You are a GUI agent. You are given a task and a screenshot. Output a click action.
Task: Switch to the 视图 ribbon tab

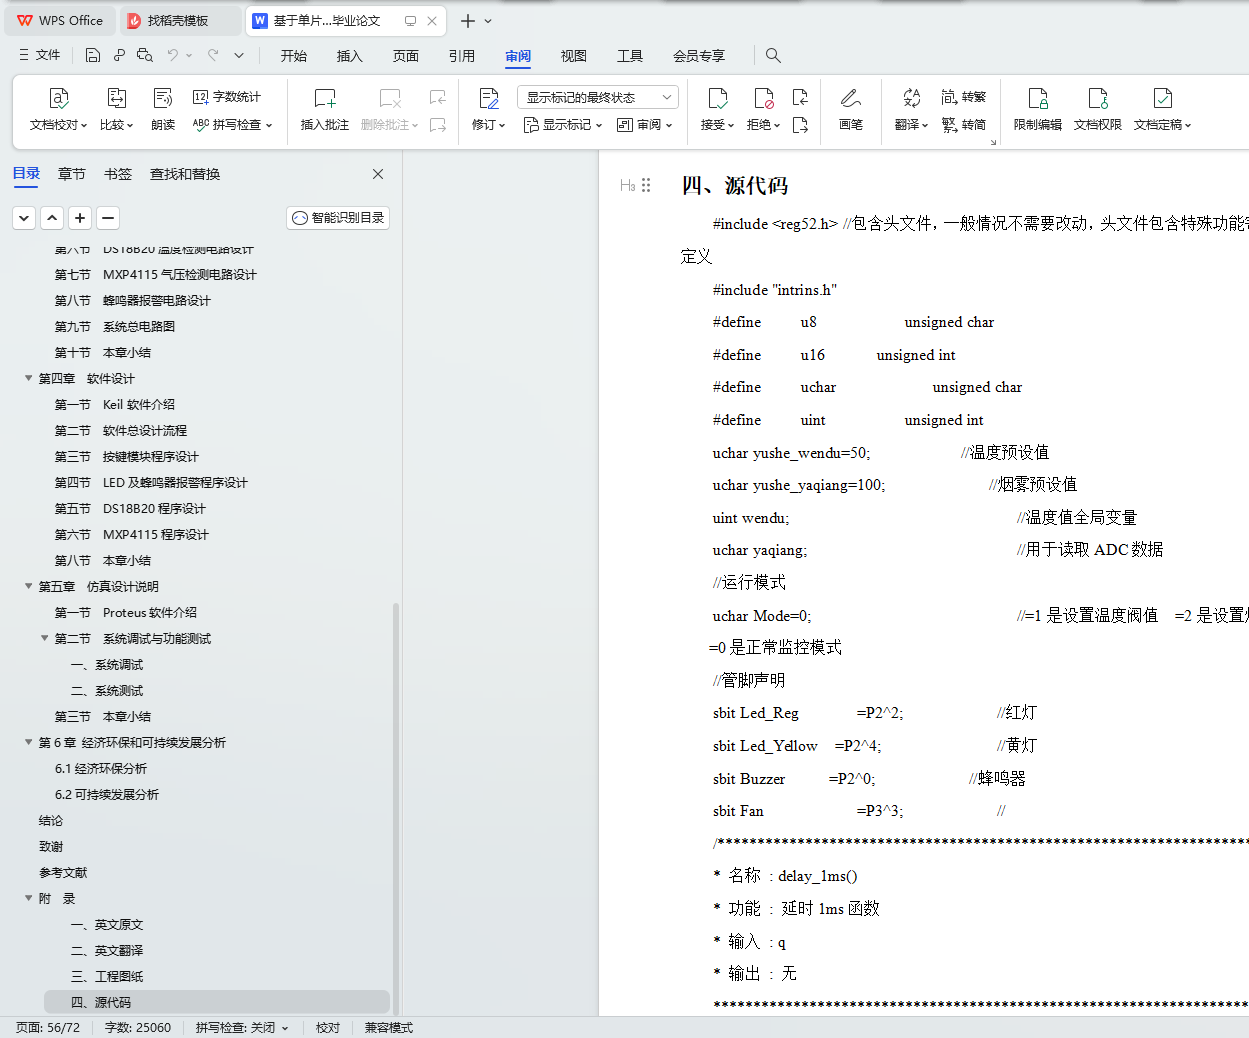tap(574, 56)
